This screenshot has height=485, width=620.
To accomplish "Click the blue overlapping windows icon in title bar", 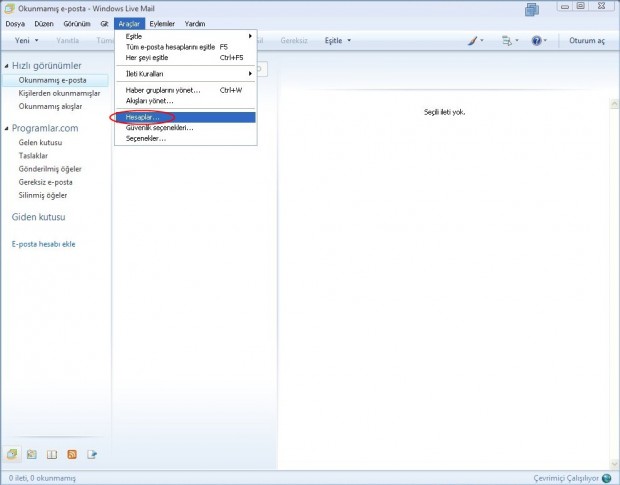I will 532,9.
